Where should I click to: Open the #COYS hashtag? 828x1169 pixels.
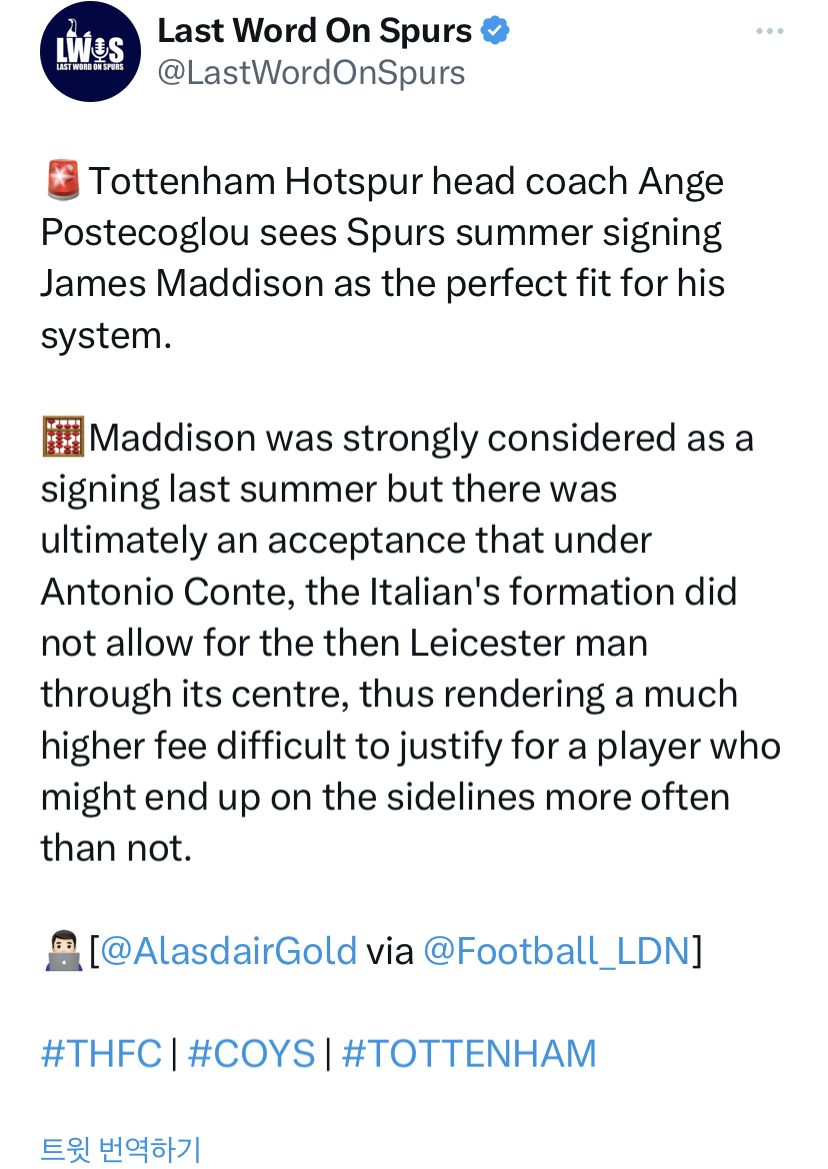click(x=252, y=1054)
